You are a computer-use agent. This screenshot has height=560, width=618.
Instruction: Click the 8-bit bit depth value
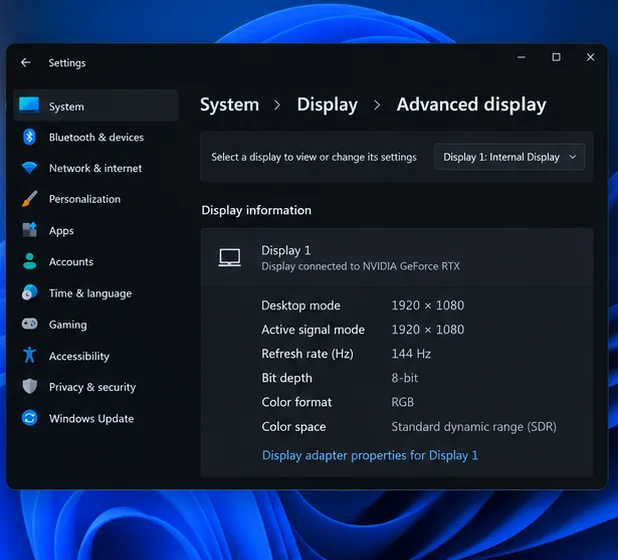(x=404, y=378)
